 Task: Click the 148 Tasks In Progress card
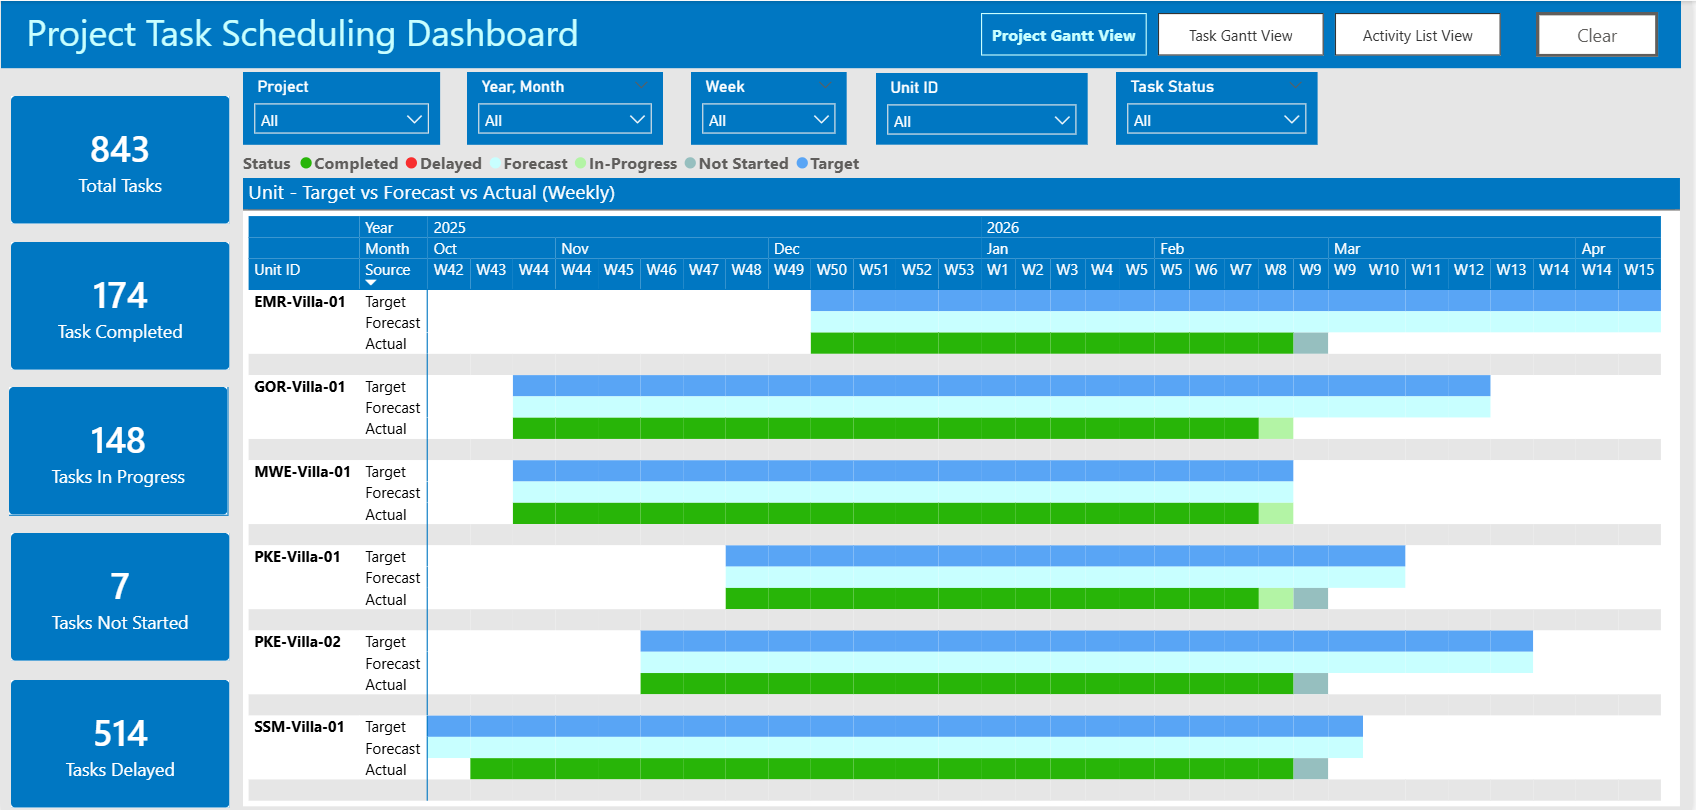[119, 452]
